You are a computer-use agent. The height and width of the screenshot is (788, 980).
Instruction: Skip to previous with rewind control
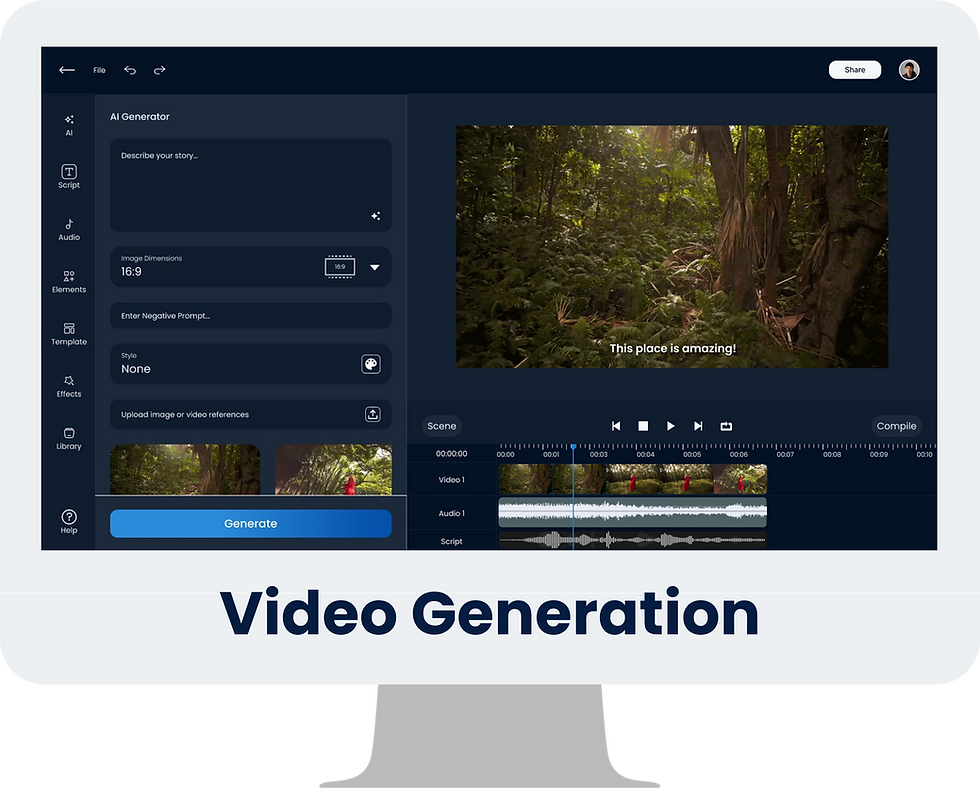(x=616, y=426)
